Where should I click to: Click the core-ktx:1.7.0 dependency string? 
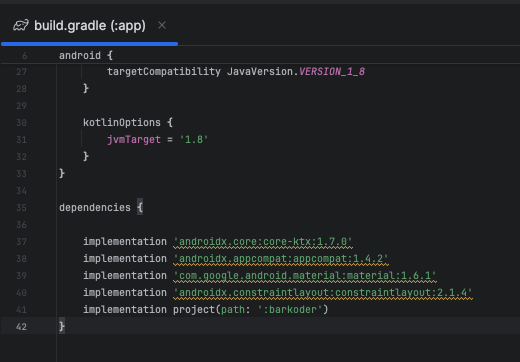click(x=263, y=242)
